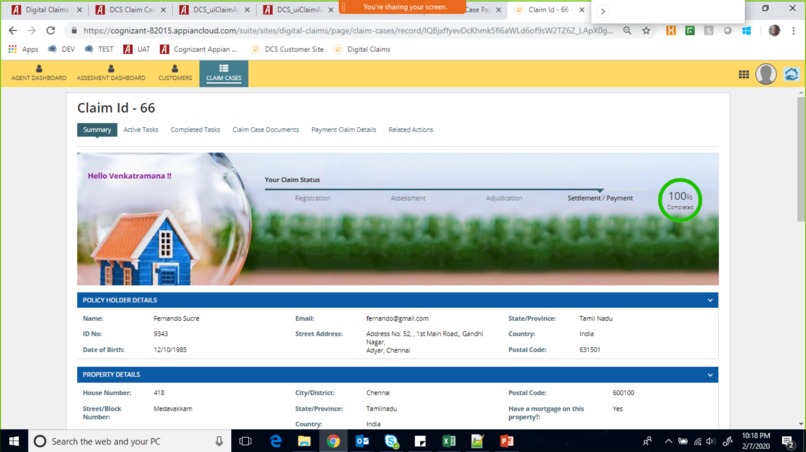The height and width of the screenshot is (452, 806).
Task: View the Payment Claim Details tab
Action: tap(343, 130)
